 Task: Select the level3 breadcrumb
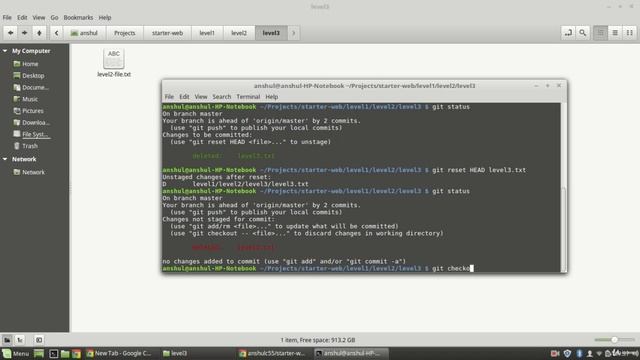[x=271, y=33]
